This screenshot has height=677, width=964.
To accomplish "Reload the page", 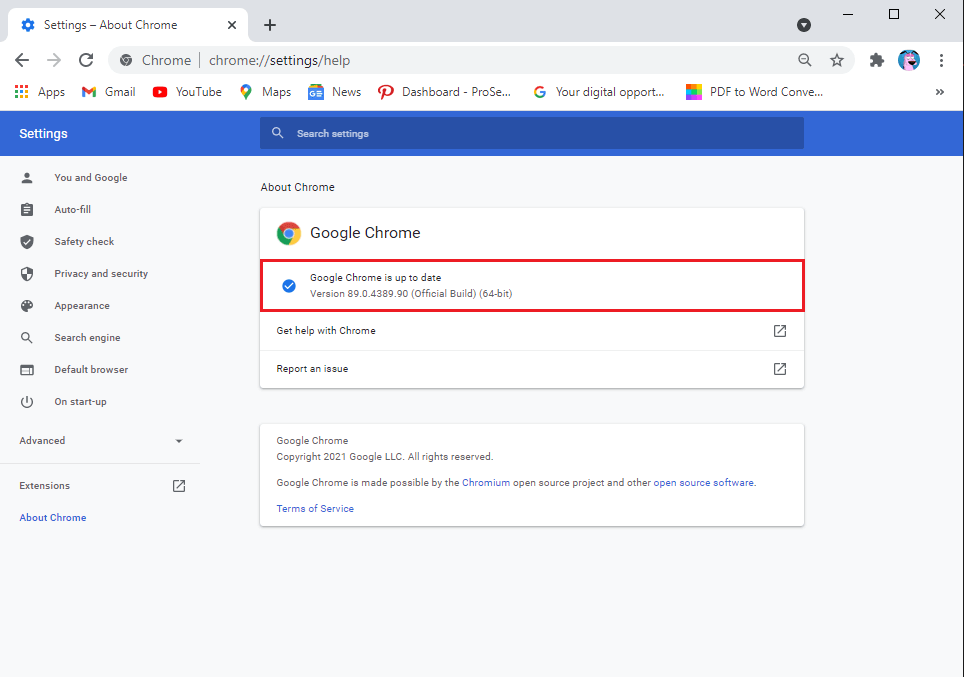I will pyautogui.click(x=86, y=60).
